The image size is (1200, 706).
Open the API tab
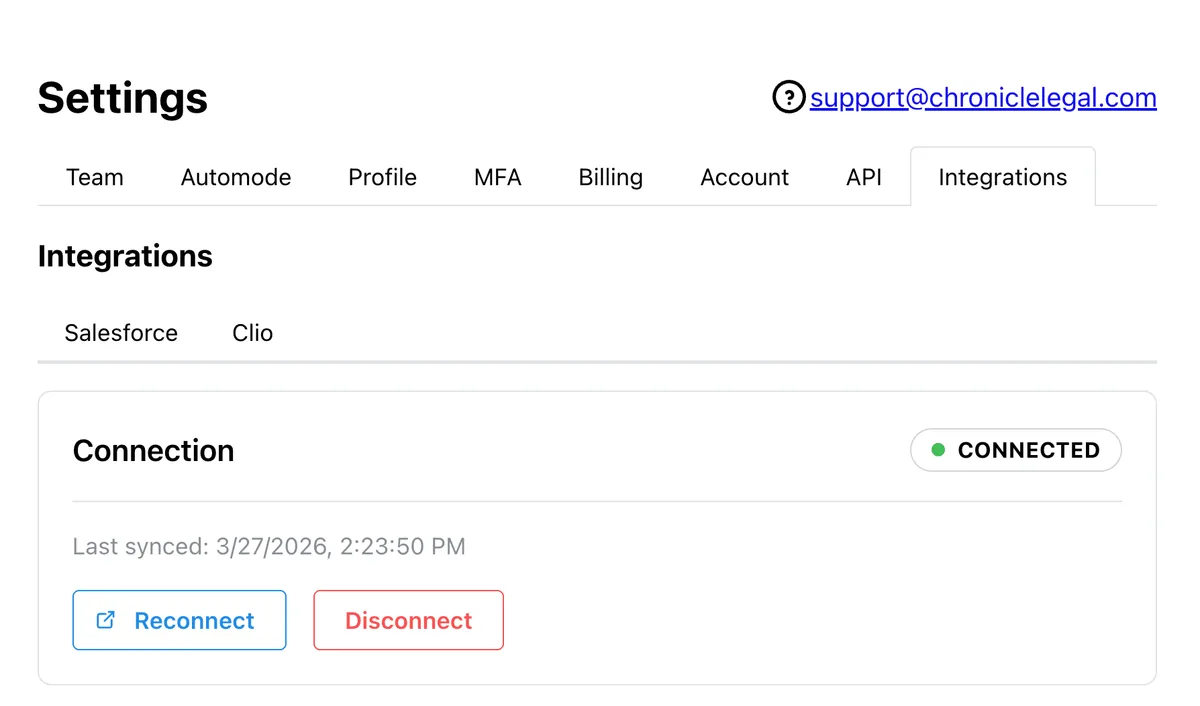(863, 177)
